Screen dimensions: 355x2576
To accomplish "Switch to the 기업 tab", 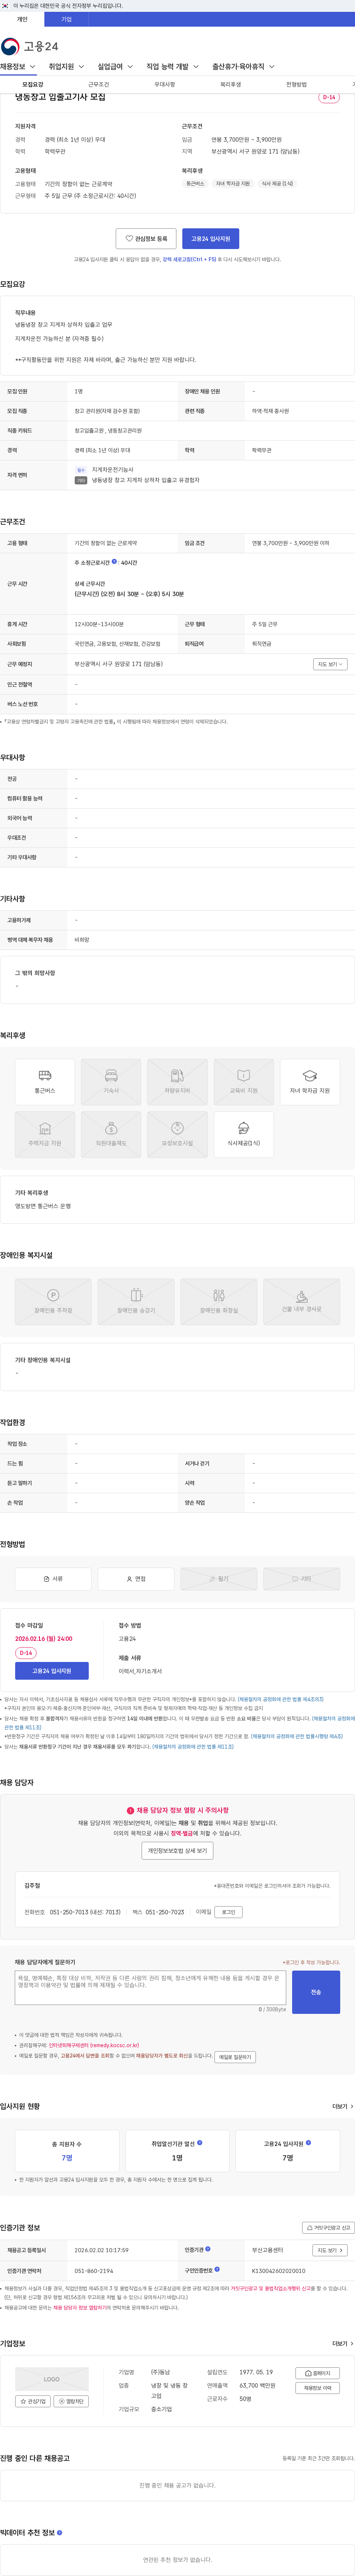I will [x=66, y=19].
